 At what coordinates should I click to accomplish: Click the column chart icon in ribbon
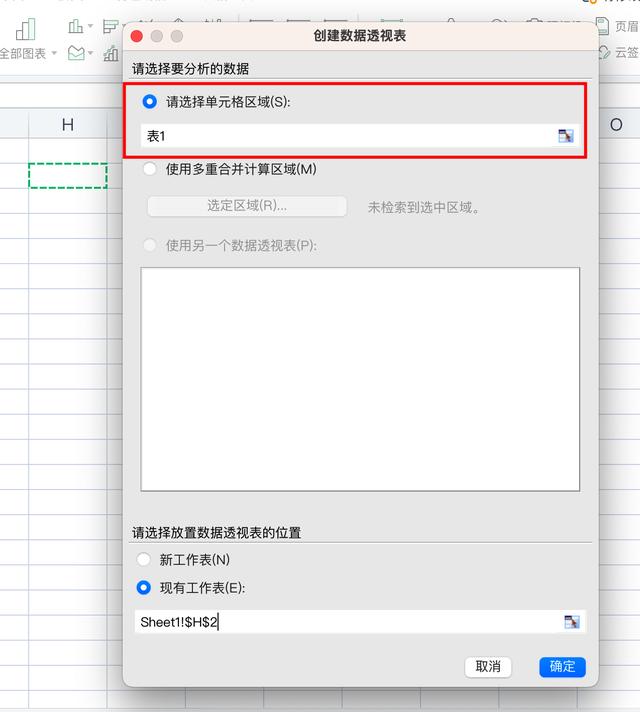[75, 26]
